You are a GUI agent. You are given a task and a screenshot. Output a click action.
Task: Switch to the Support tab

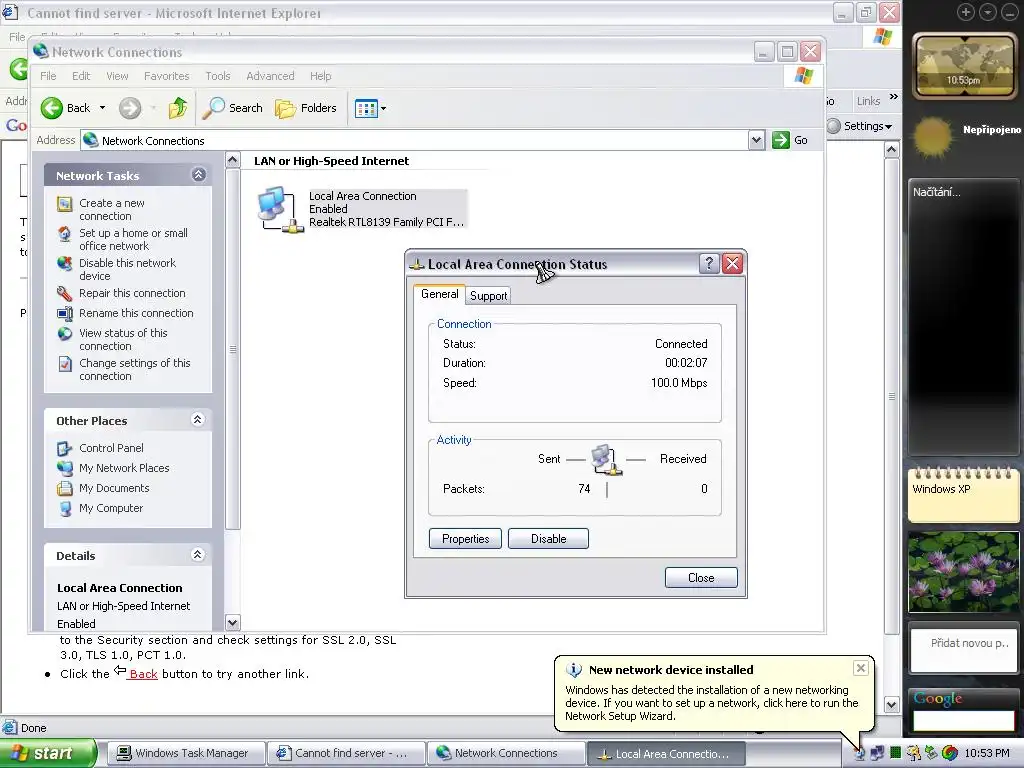coord(488,296)
